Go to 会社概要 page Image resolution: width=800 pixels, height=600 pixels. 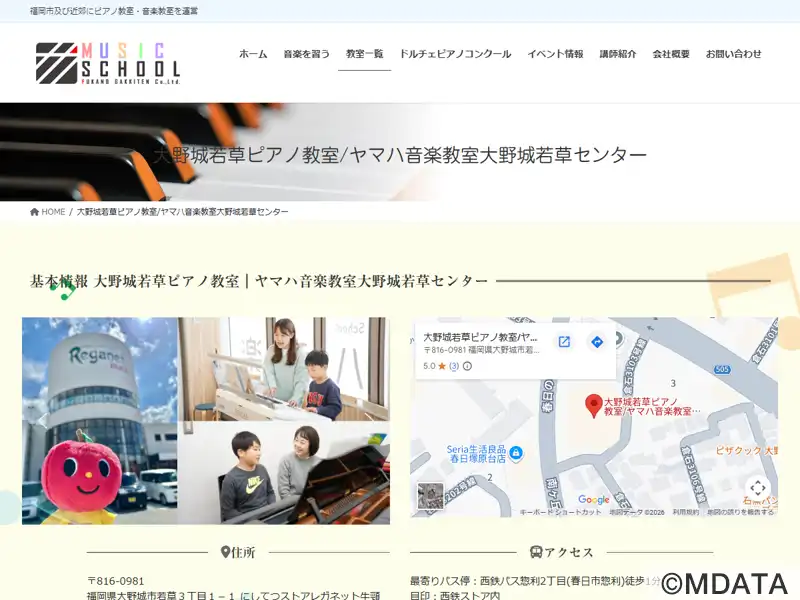tap(671, 54)
